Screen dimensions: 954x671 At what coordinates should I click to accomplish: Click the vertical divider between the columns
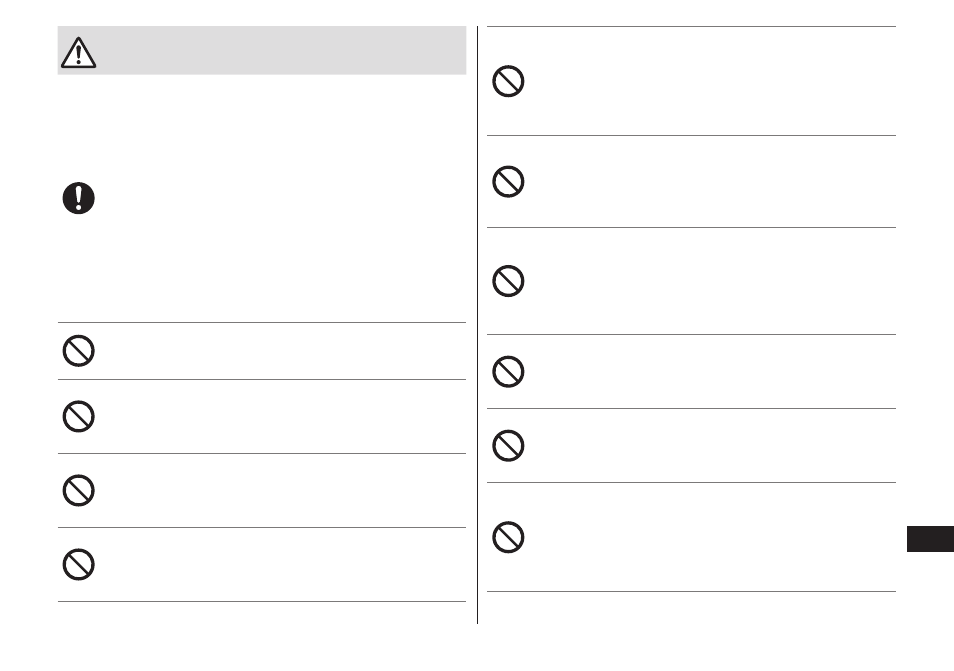tap(478, 325)
